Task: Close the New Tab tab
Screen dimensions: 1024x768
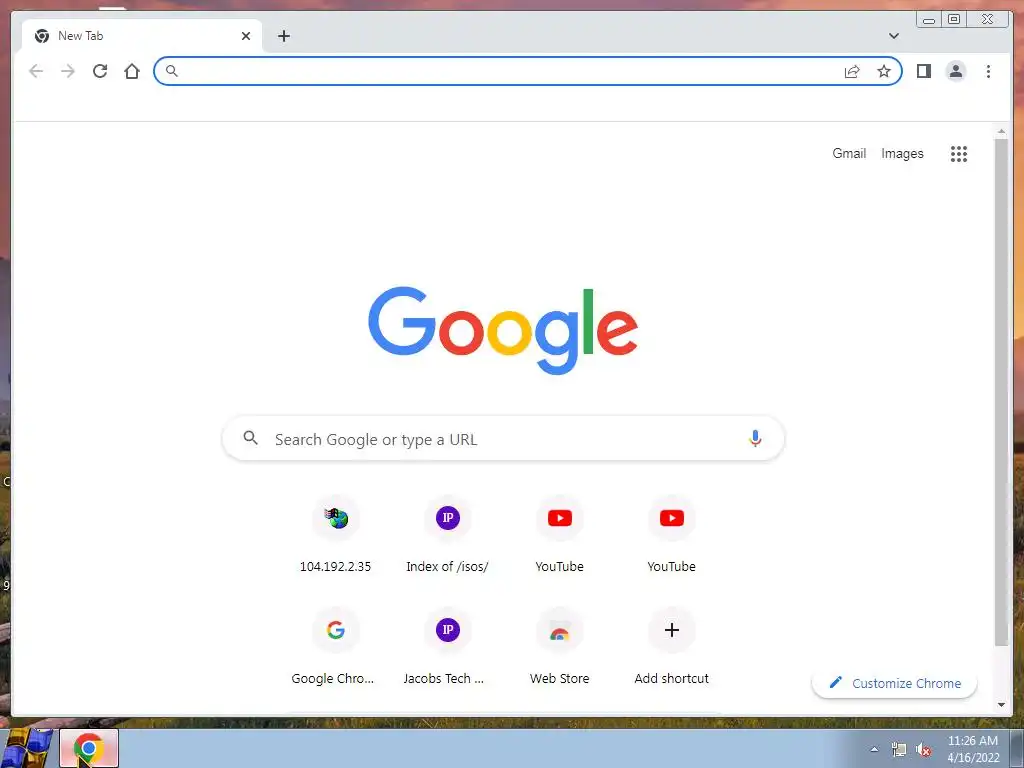Action: tap(246, 36)
